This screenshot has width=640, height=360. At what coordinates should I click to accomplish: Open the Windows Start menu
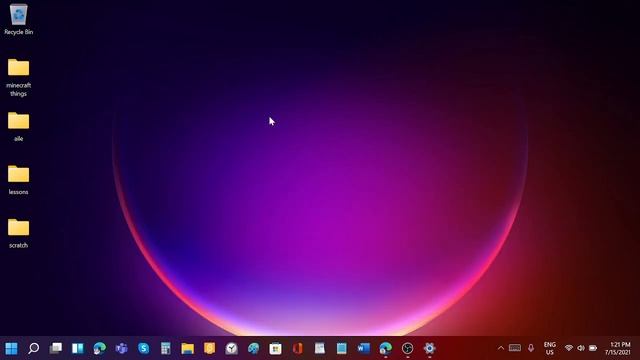11,348
